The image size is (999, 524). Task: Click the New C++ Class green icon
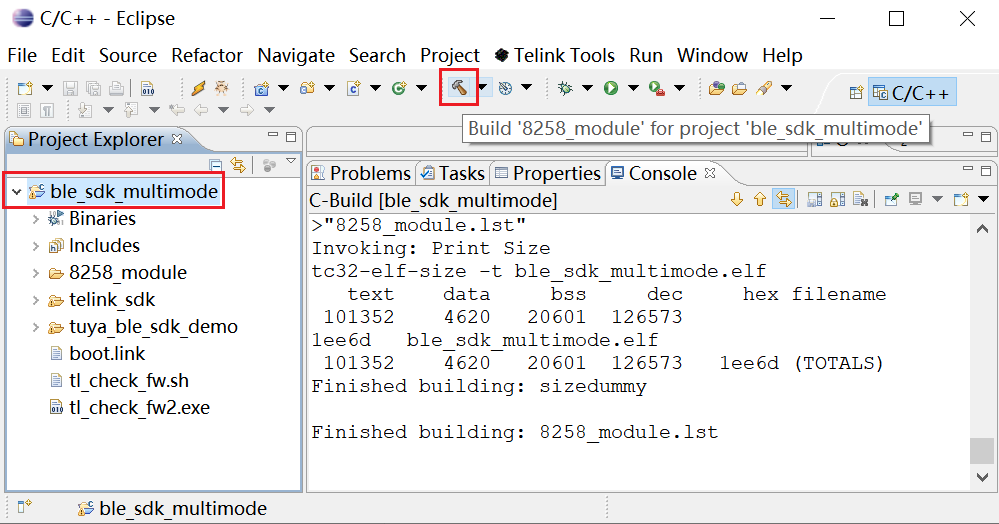coord(399,88)
